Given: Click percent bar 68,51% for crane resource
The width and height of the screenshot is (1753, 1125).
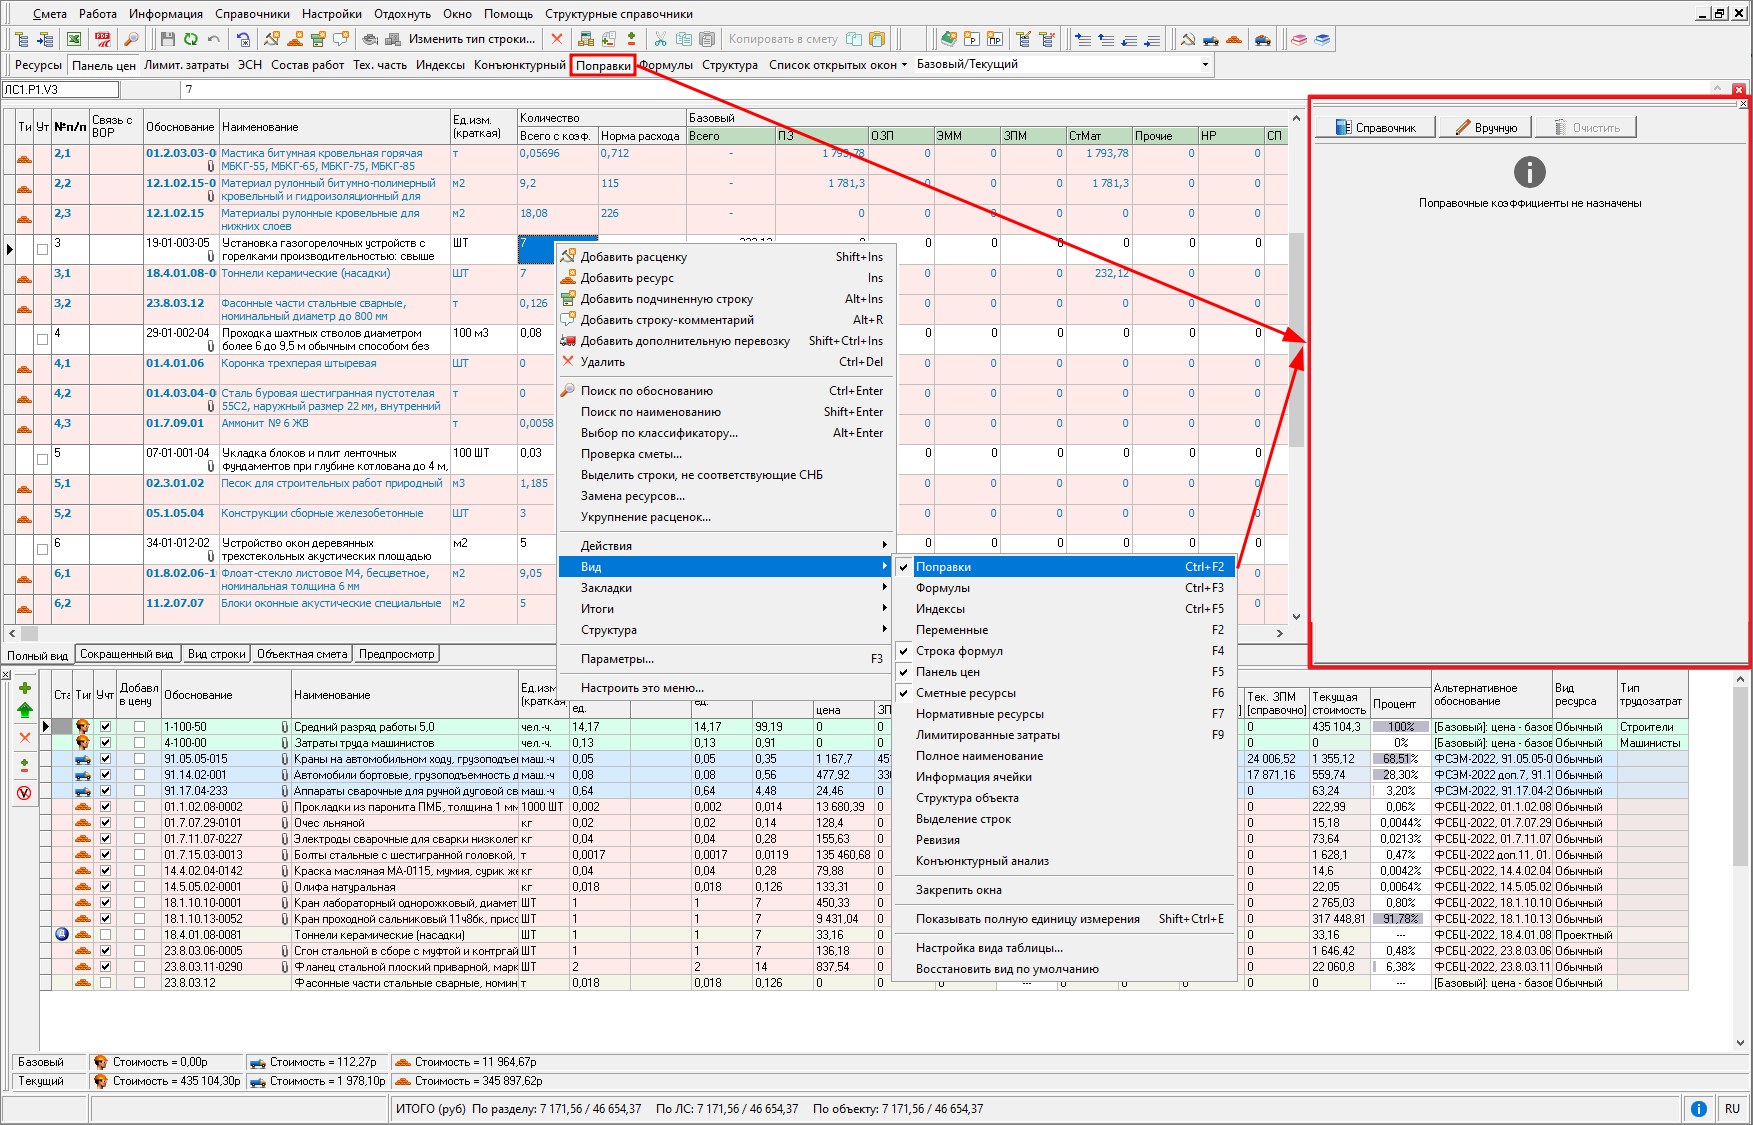Looking at the screenshot, I should pos(1400,759).
